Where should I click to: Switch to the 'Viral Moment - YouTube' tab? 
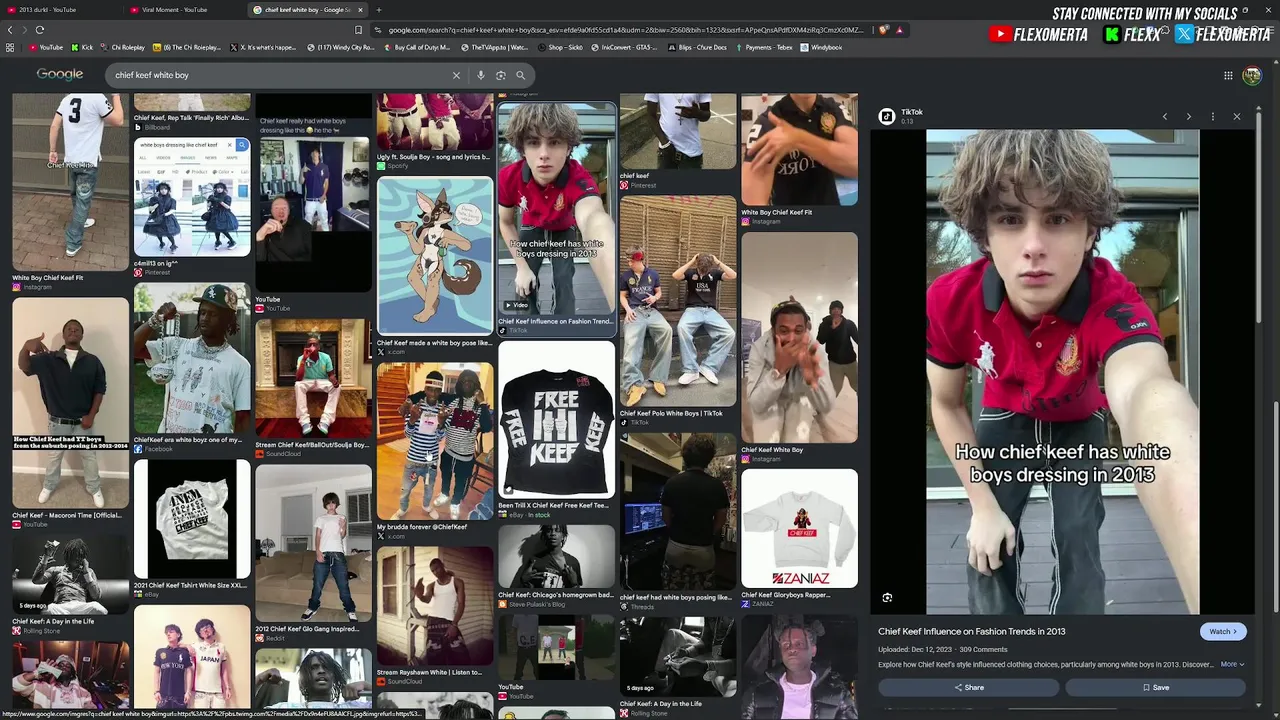tap(186, 10)
